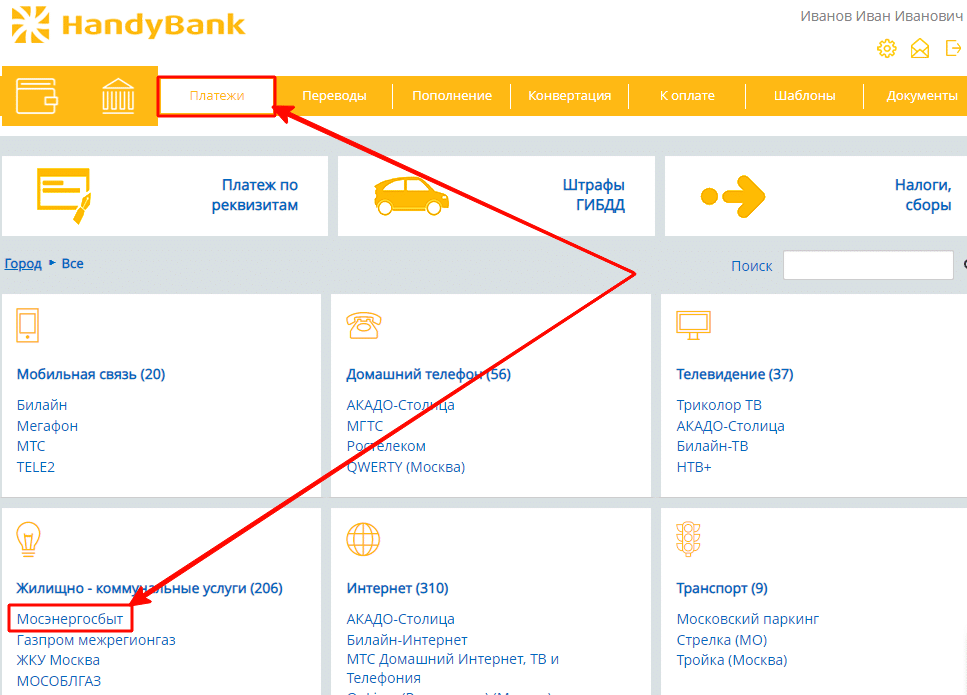The image size is (967, 695).
Task: Click the HandyBank logo
Action: pos(128,25)
